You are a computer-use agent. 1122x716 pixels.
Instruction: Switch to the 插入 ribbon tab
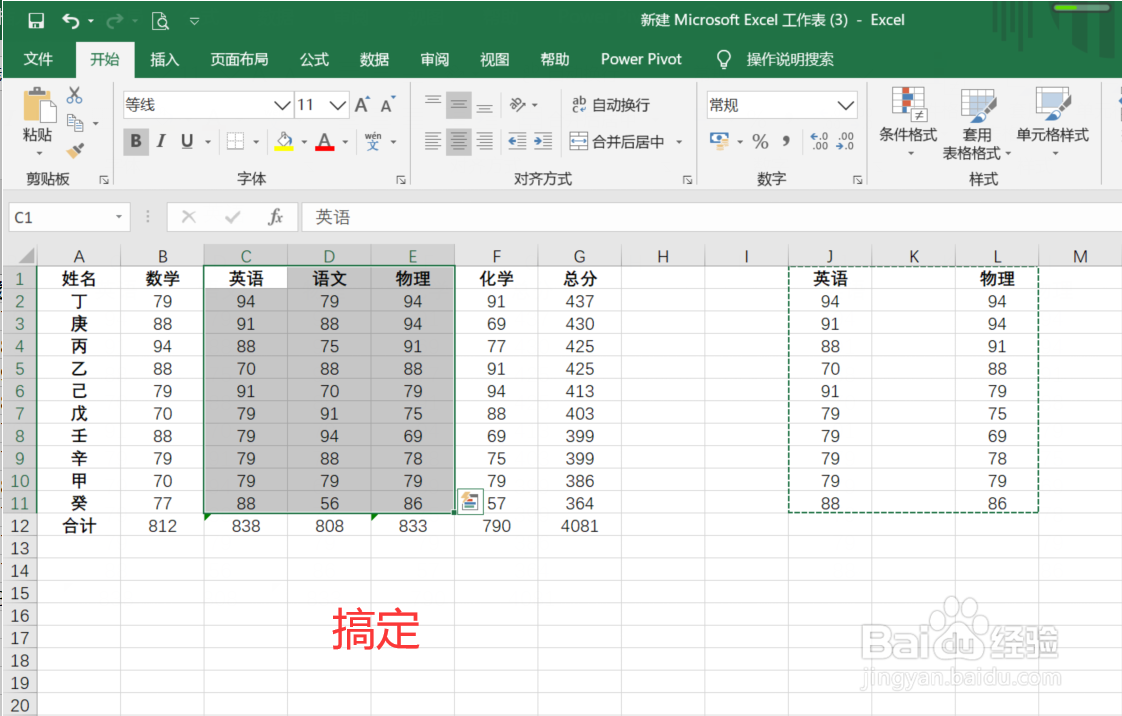(164, 59)
